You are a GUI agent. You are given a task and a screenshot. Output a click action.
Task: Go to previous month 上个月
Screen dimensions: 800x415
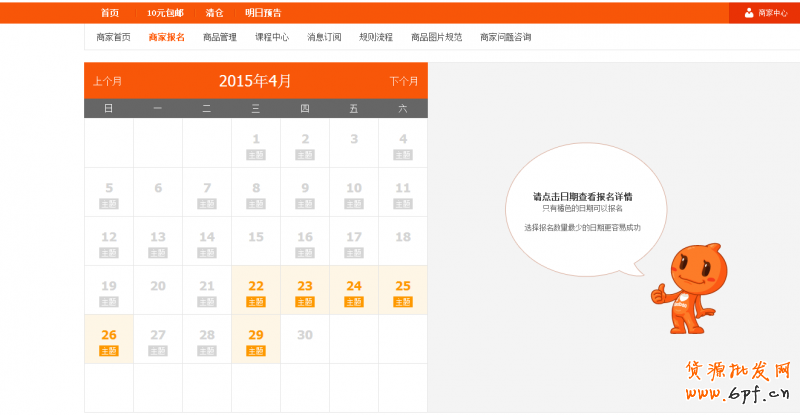[108, 81]
